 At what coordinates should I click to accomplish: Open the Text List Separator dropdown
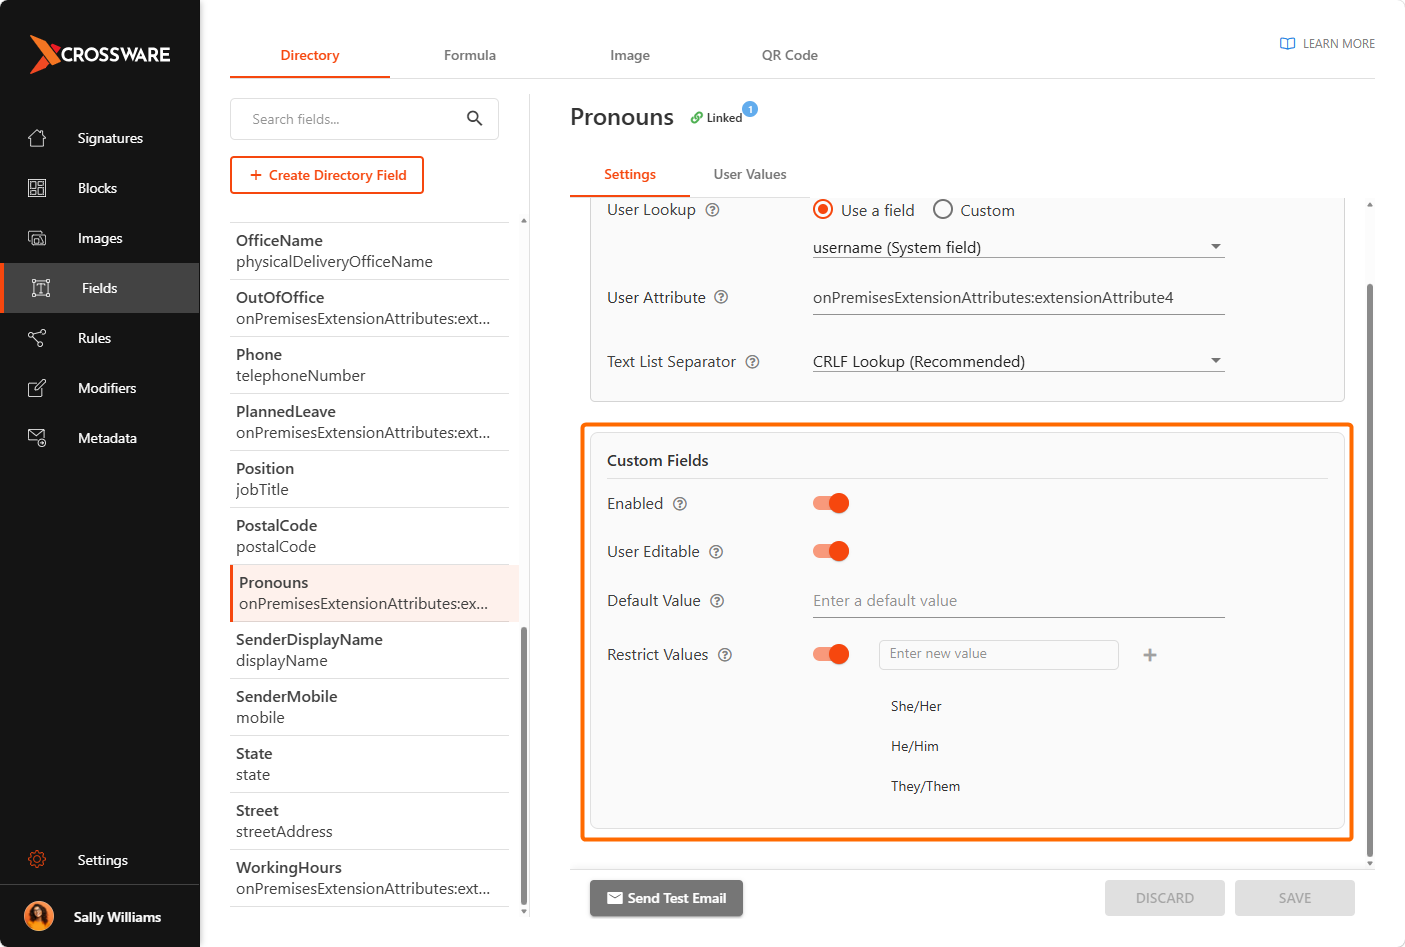(x=1018, y=361)
